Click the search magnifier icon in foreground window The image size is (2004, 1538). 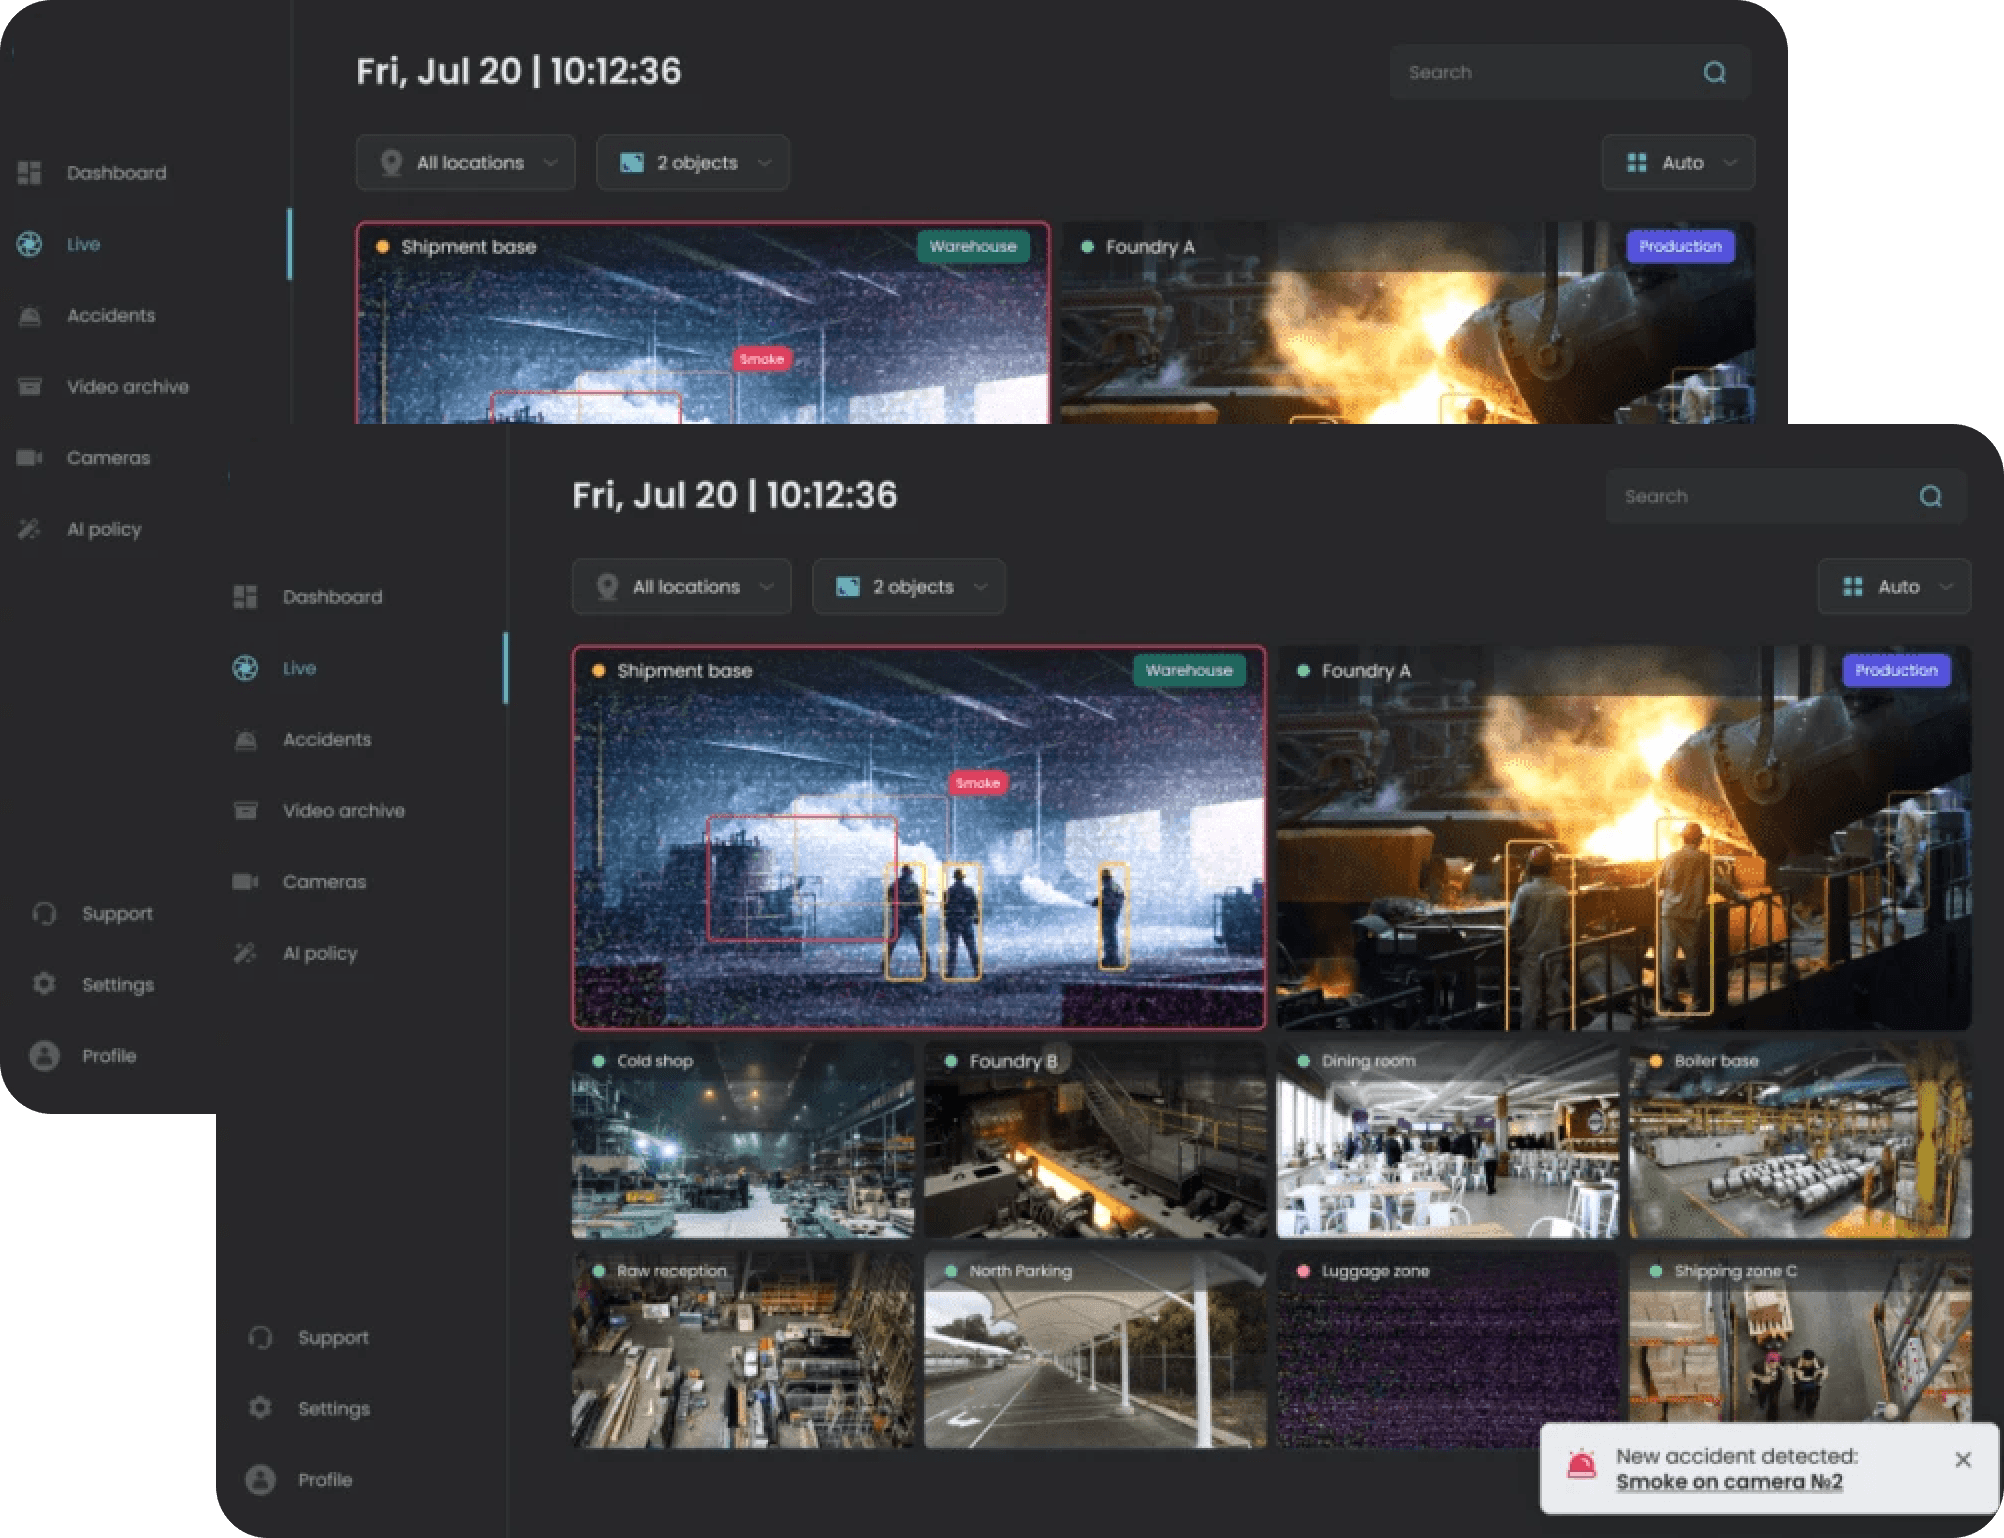coord(1930,496)
